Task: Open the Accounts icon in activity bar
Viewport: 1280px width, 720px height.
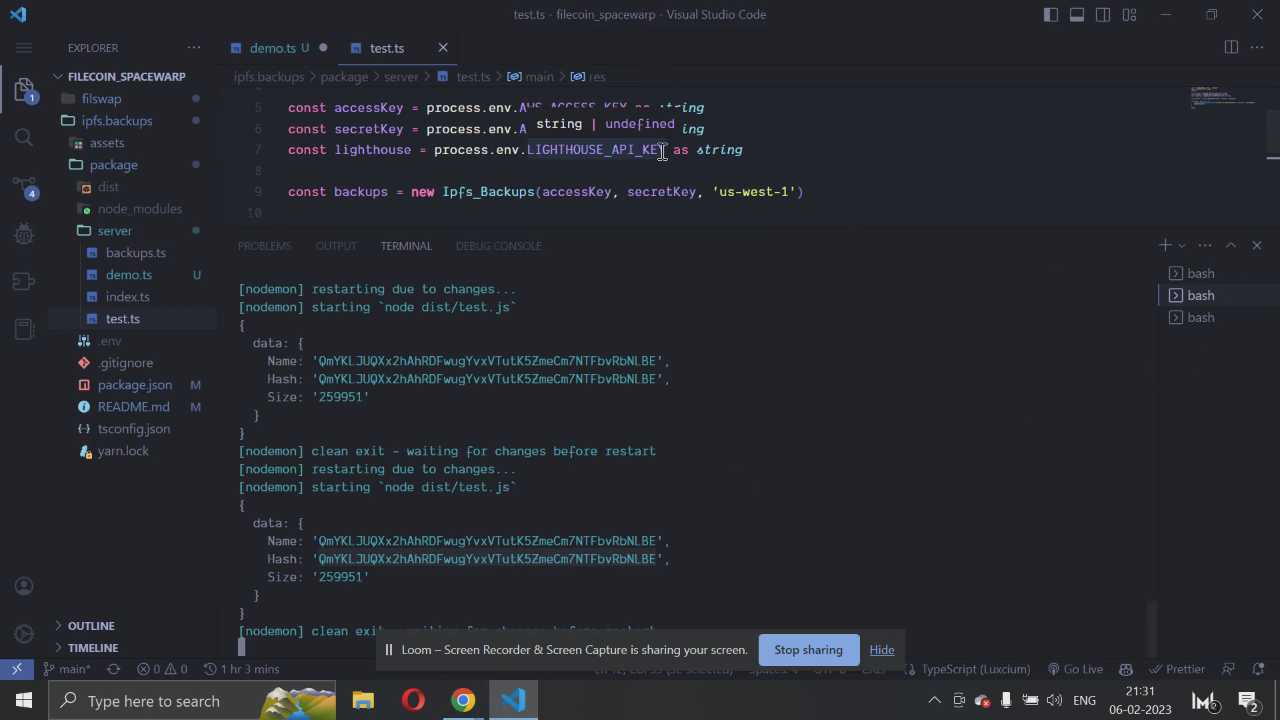Action: (24, 586)
